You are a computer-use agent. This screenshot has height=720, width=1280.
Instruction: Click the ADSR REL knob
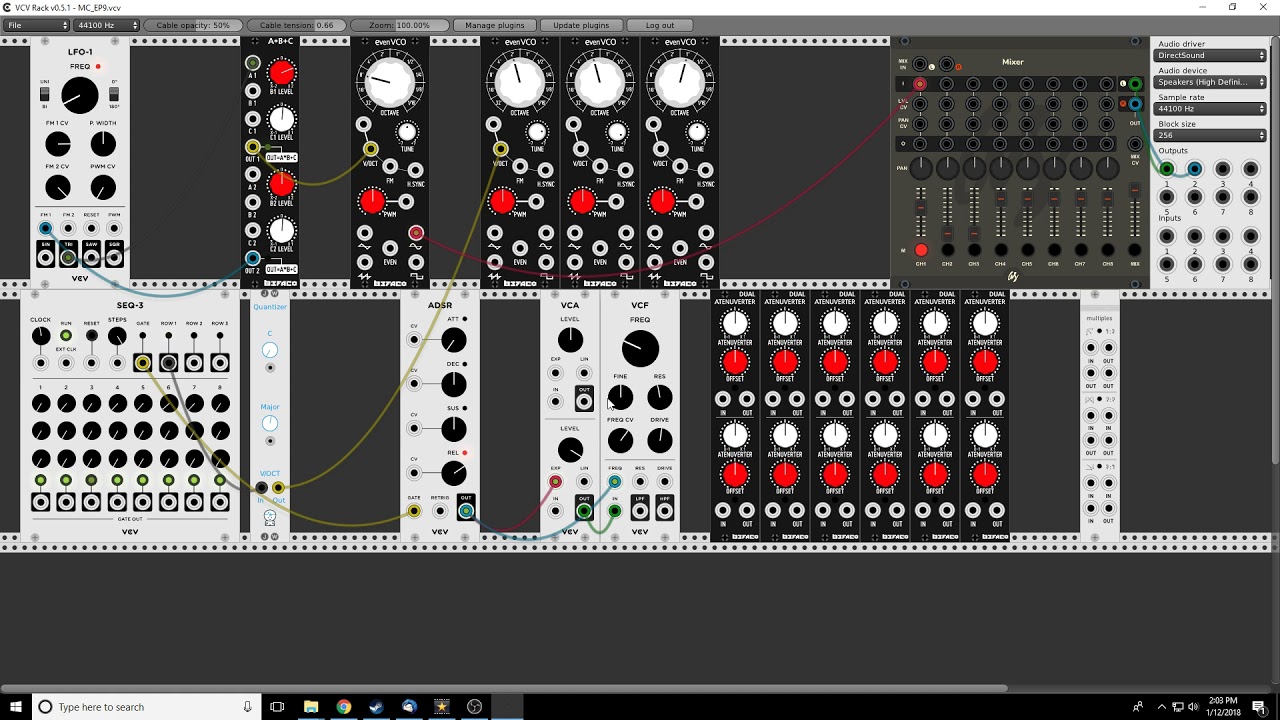[454, 473]
